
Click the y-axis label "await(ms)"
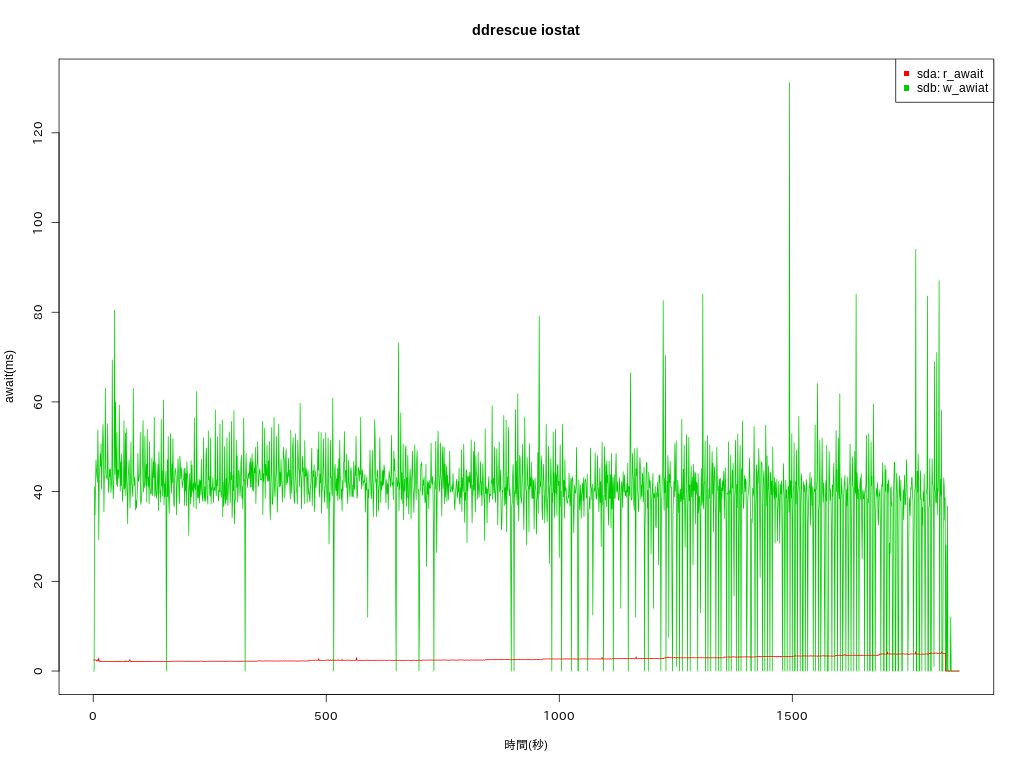(x=9, y=377)
